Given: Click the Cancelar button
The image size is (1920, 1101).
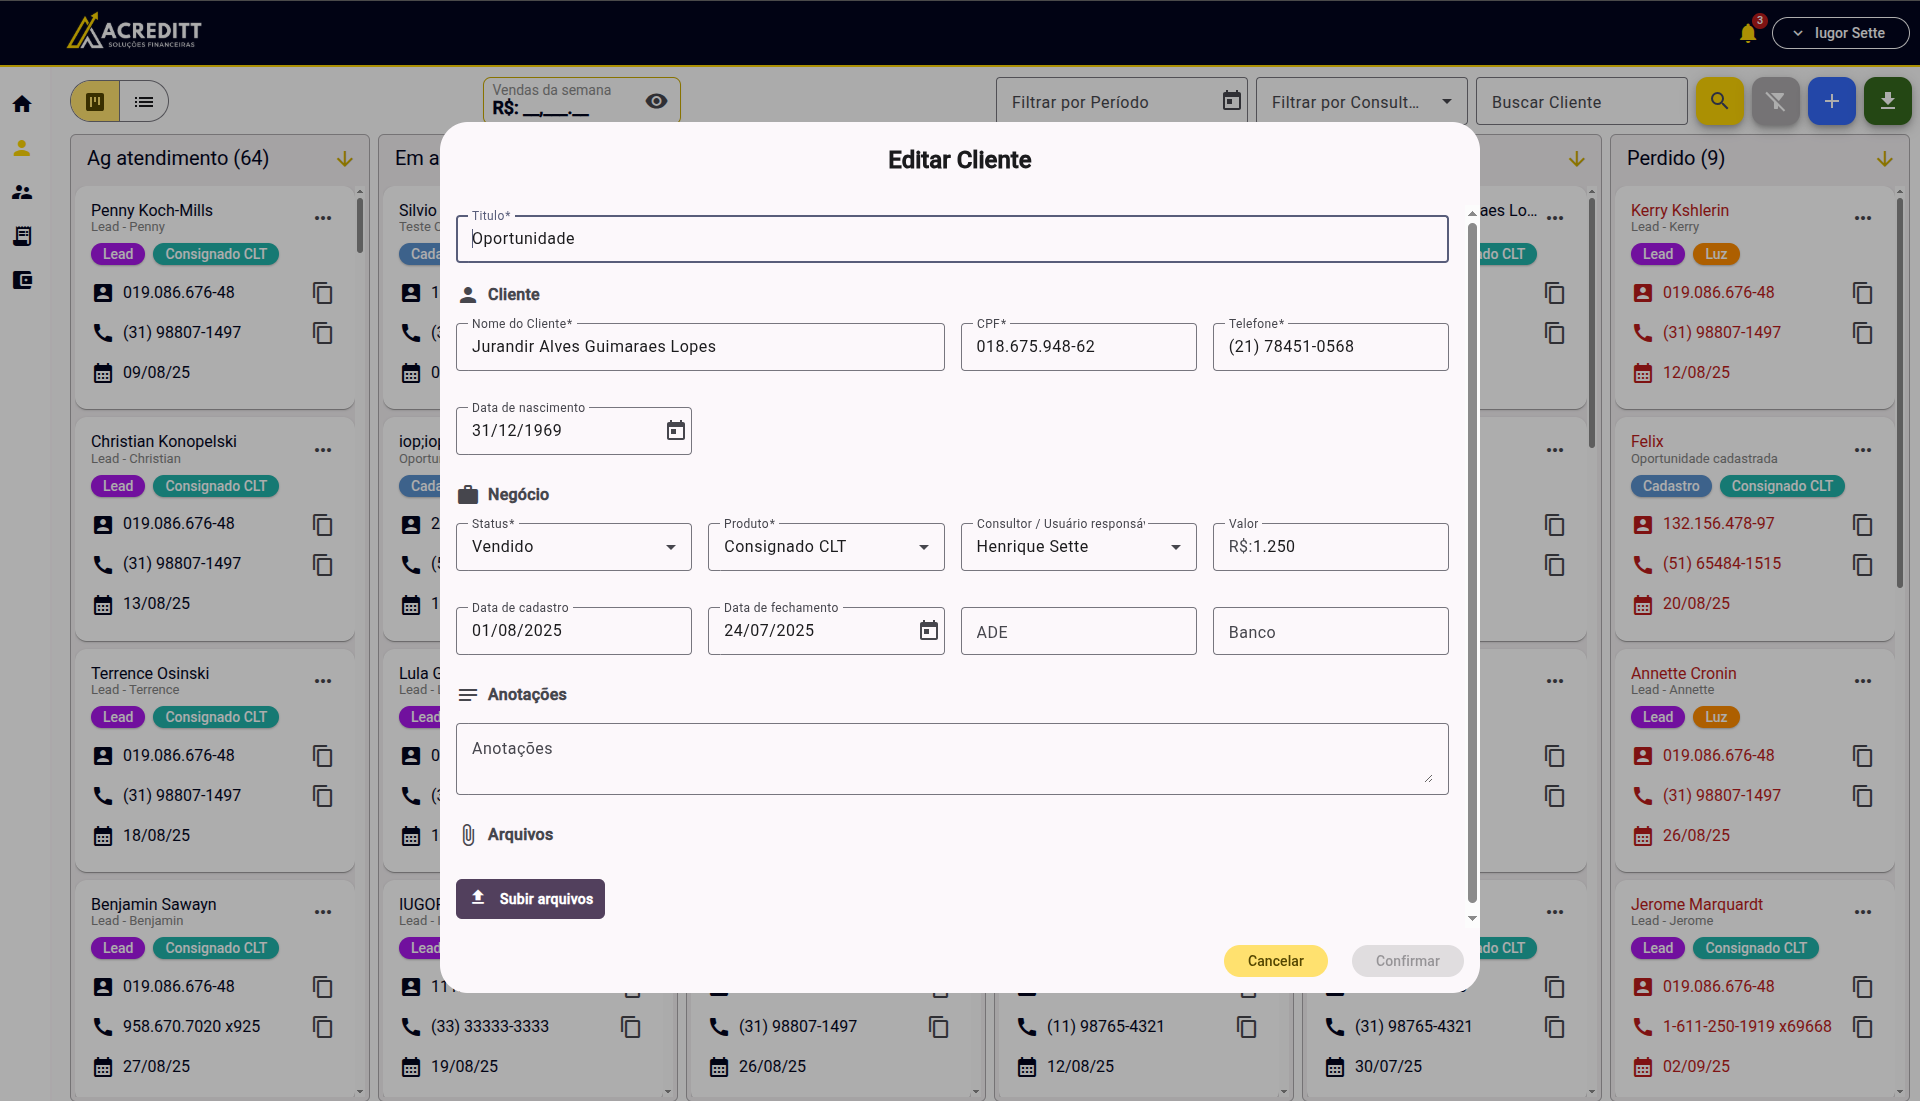Looking at the screenshot, I should point(1275,961).
